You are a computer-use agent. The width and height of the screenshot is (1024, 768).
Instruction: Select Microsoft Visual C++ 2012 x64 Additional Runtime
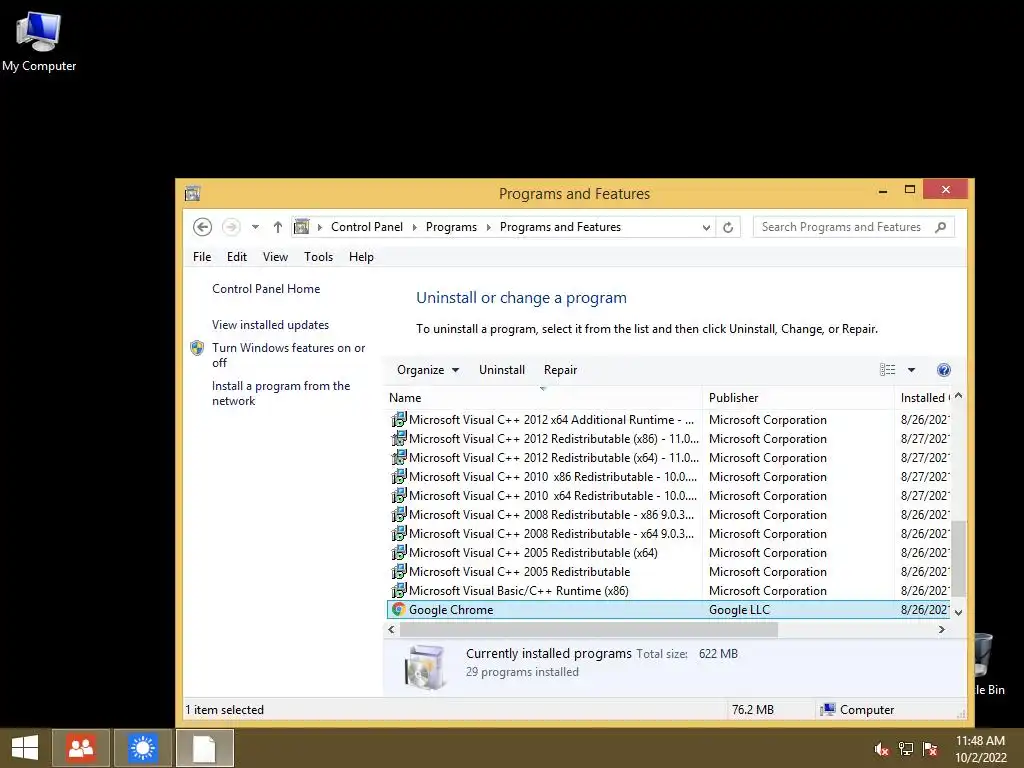[669, 420]
